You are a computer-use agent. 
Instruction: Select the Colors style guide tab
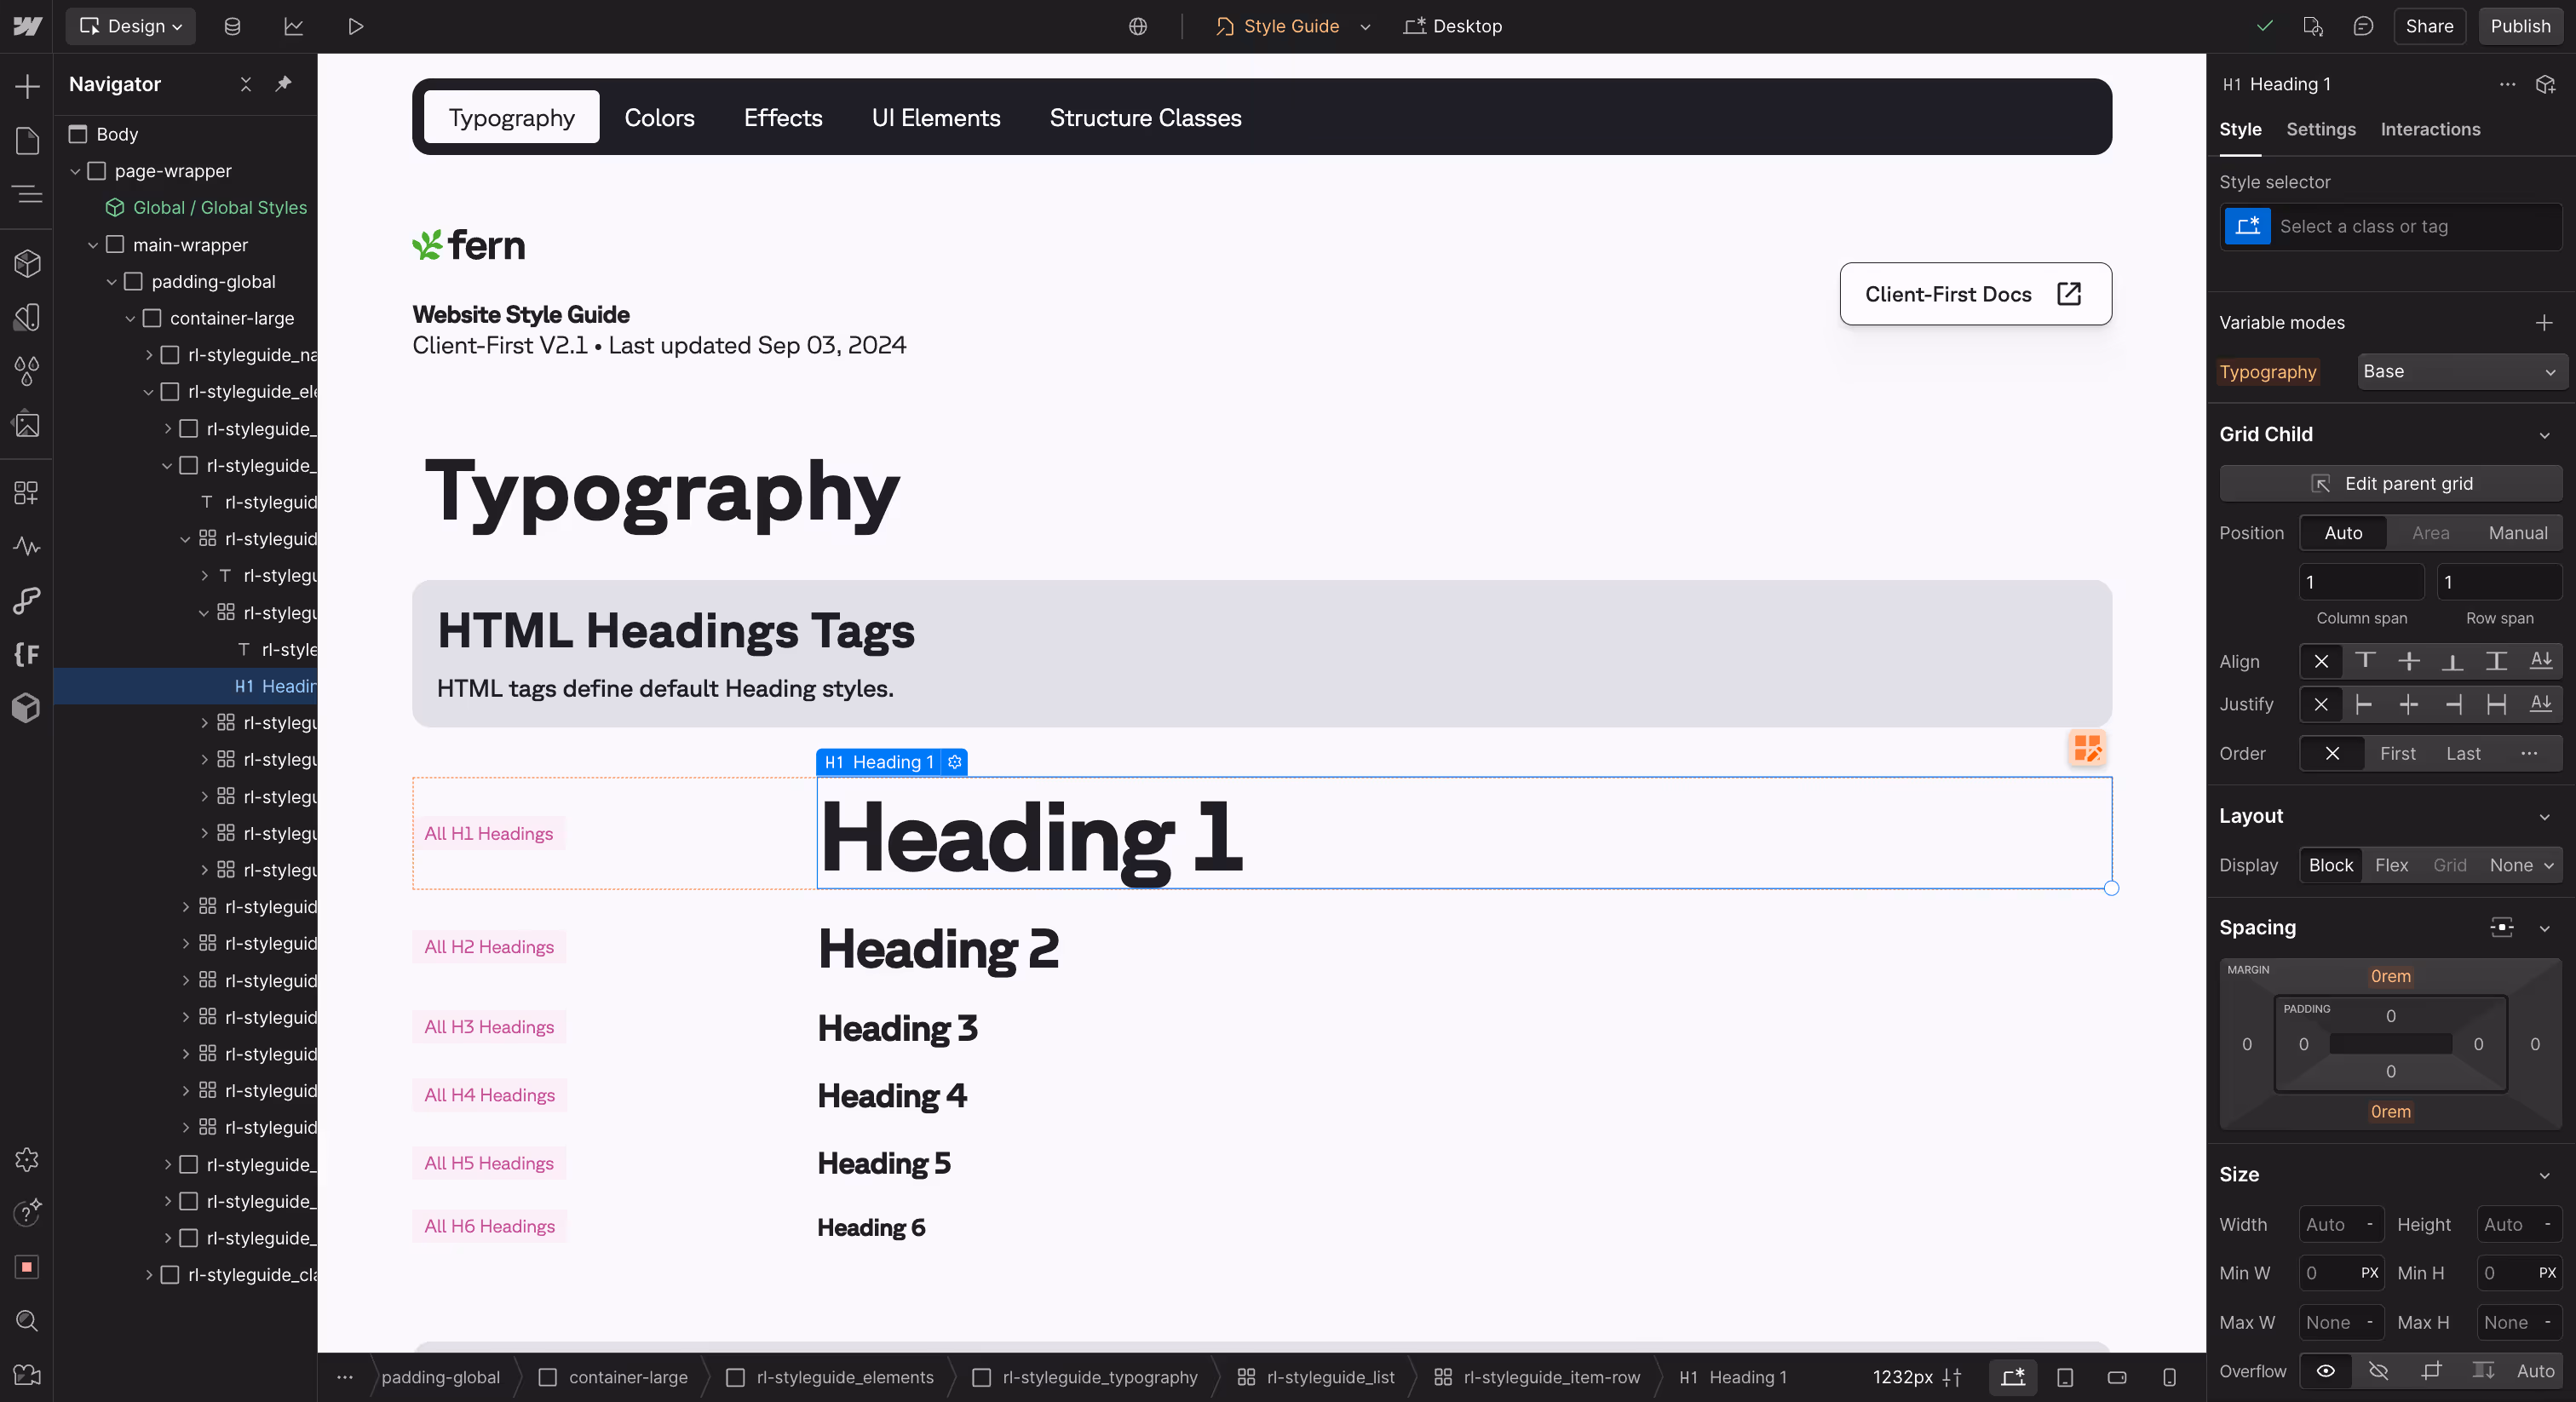(x=659, y=117)
